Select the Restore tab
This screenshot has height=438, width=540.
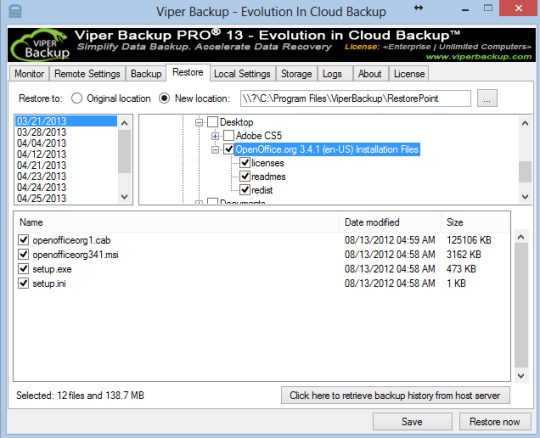pyautogui.click(x=188, y=72)
